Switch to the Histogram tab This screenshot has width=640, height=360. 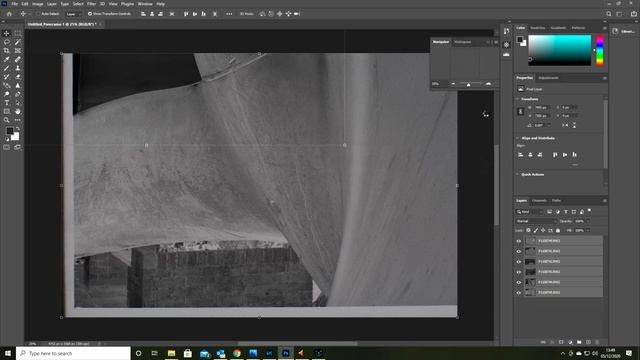point(462,42)
